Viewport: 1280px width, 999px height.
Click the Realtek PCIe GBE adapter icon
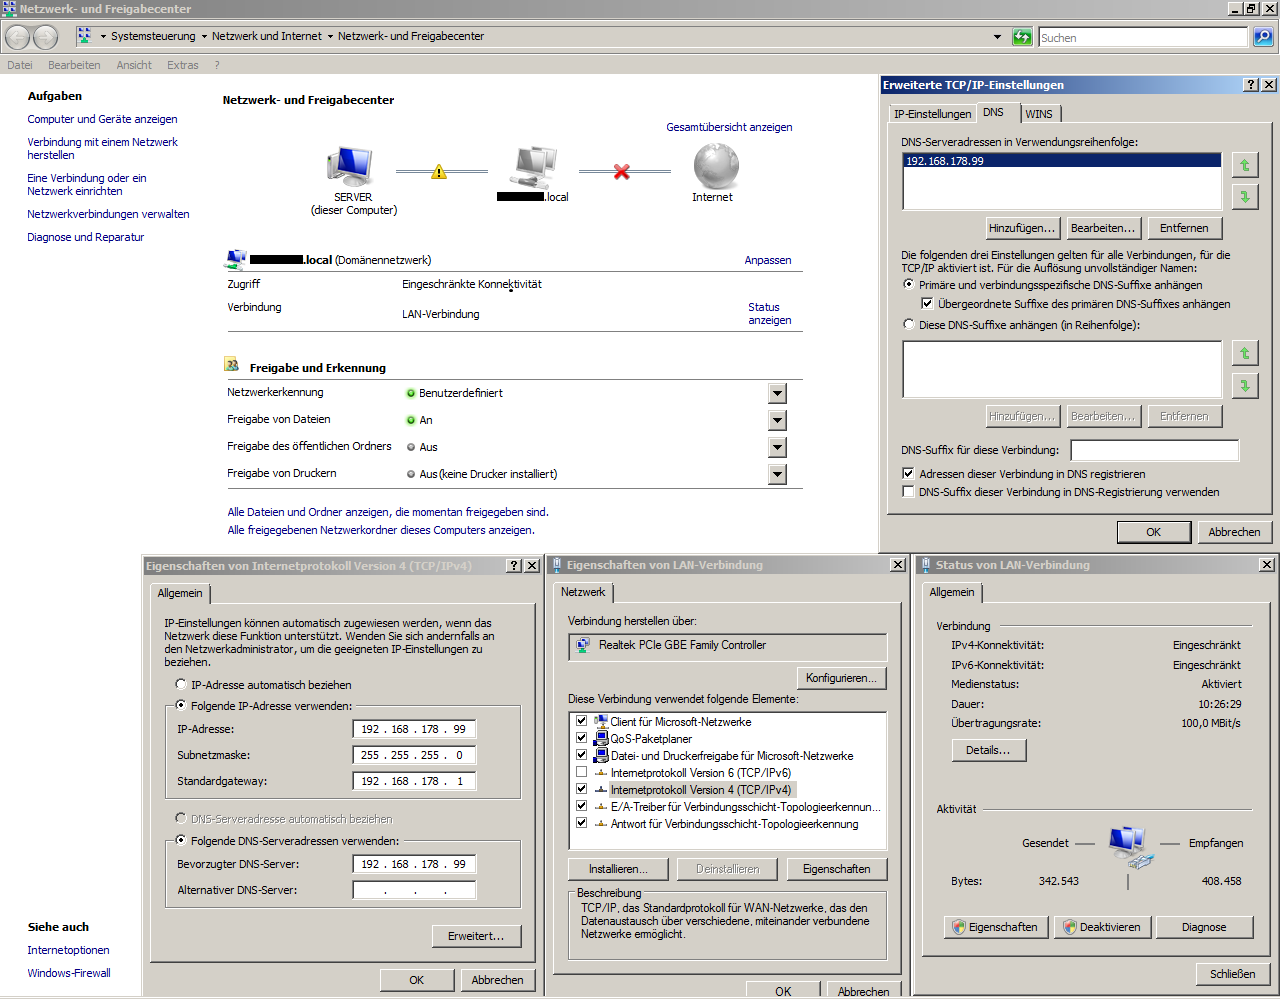coord(583,646)
